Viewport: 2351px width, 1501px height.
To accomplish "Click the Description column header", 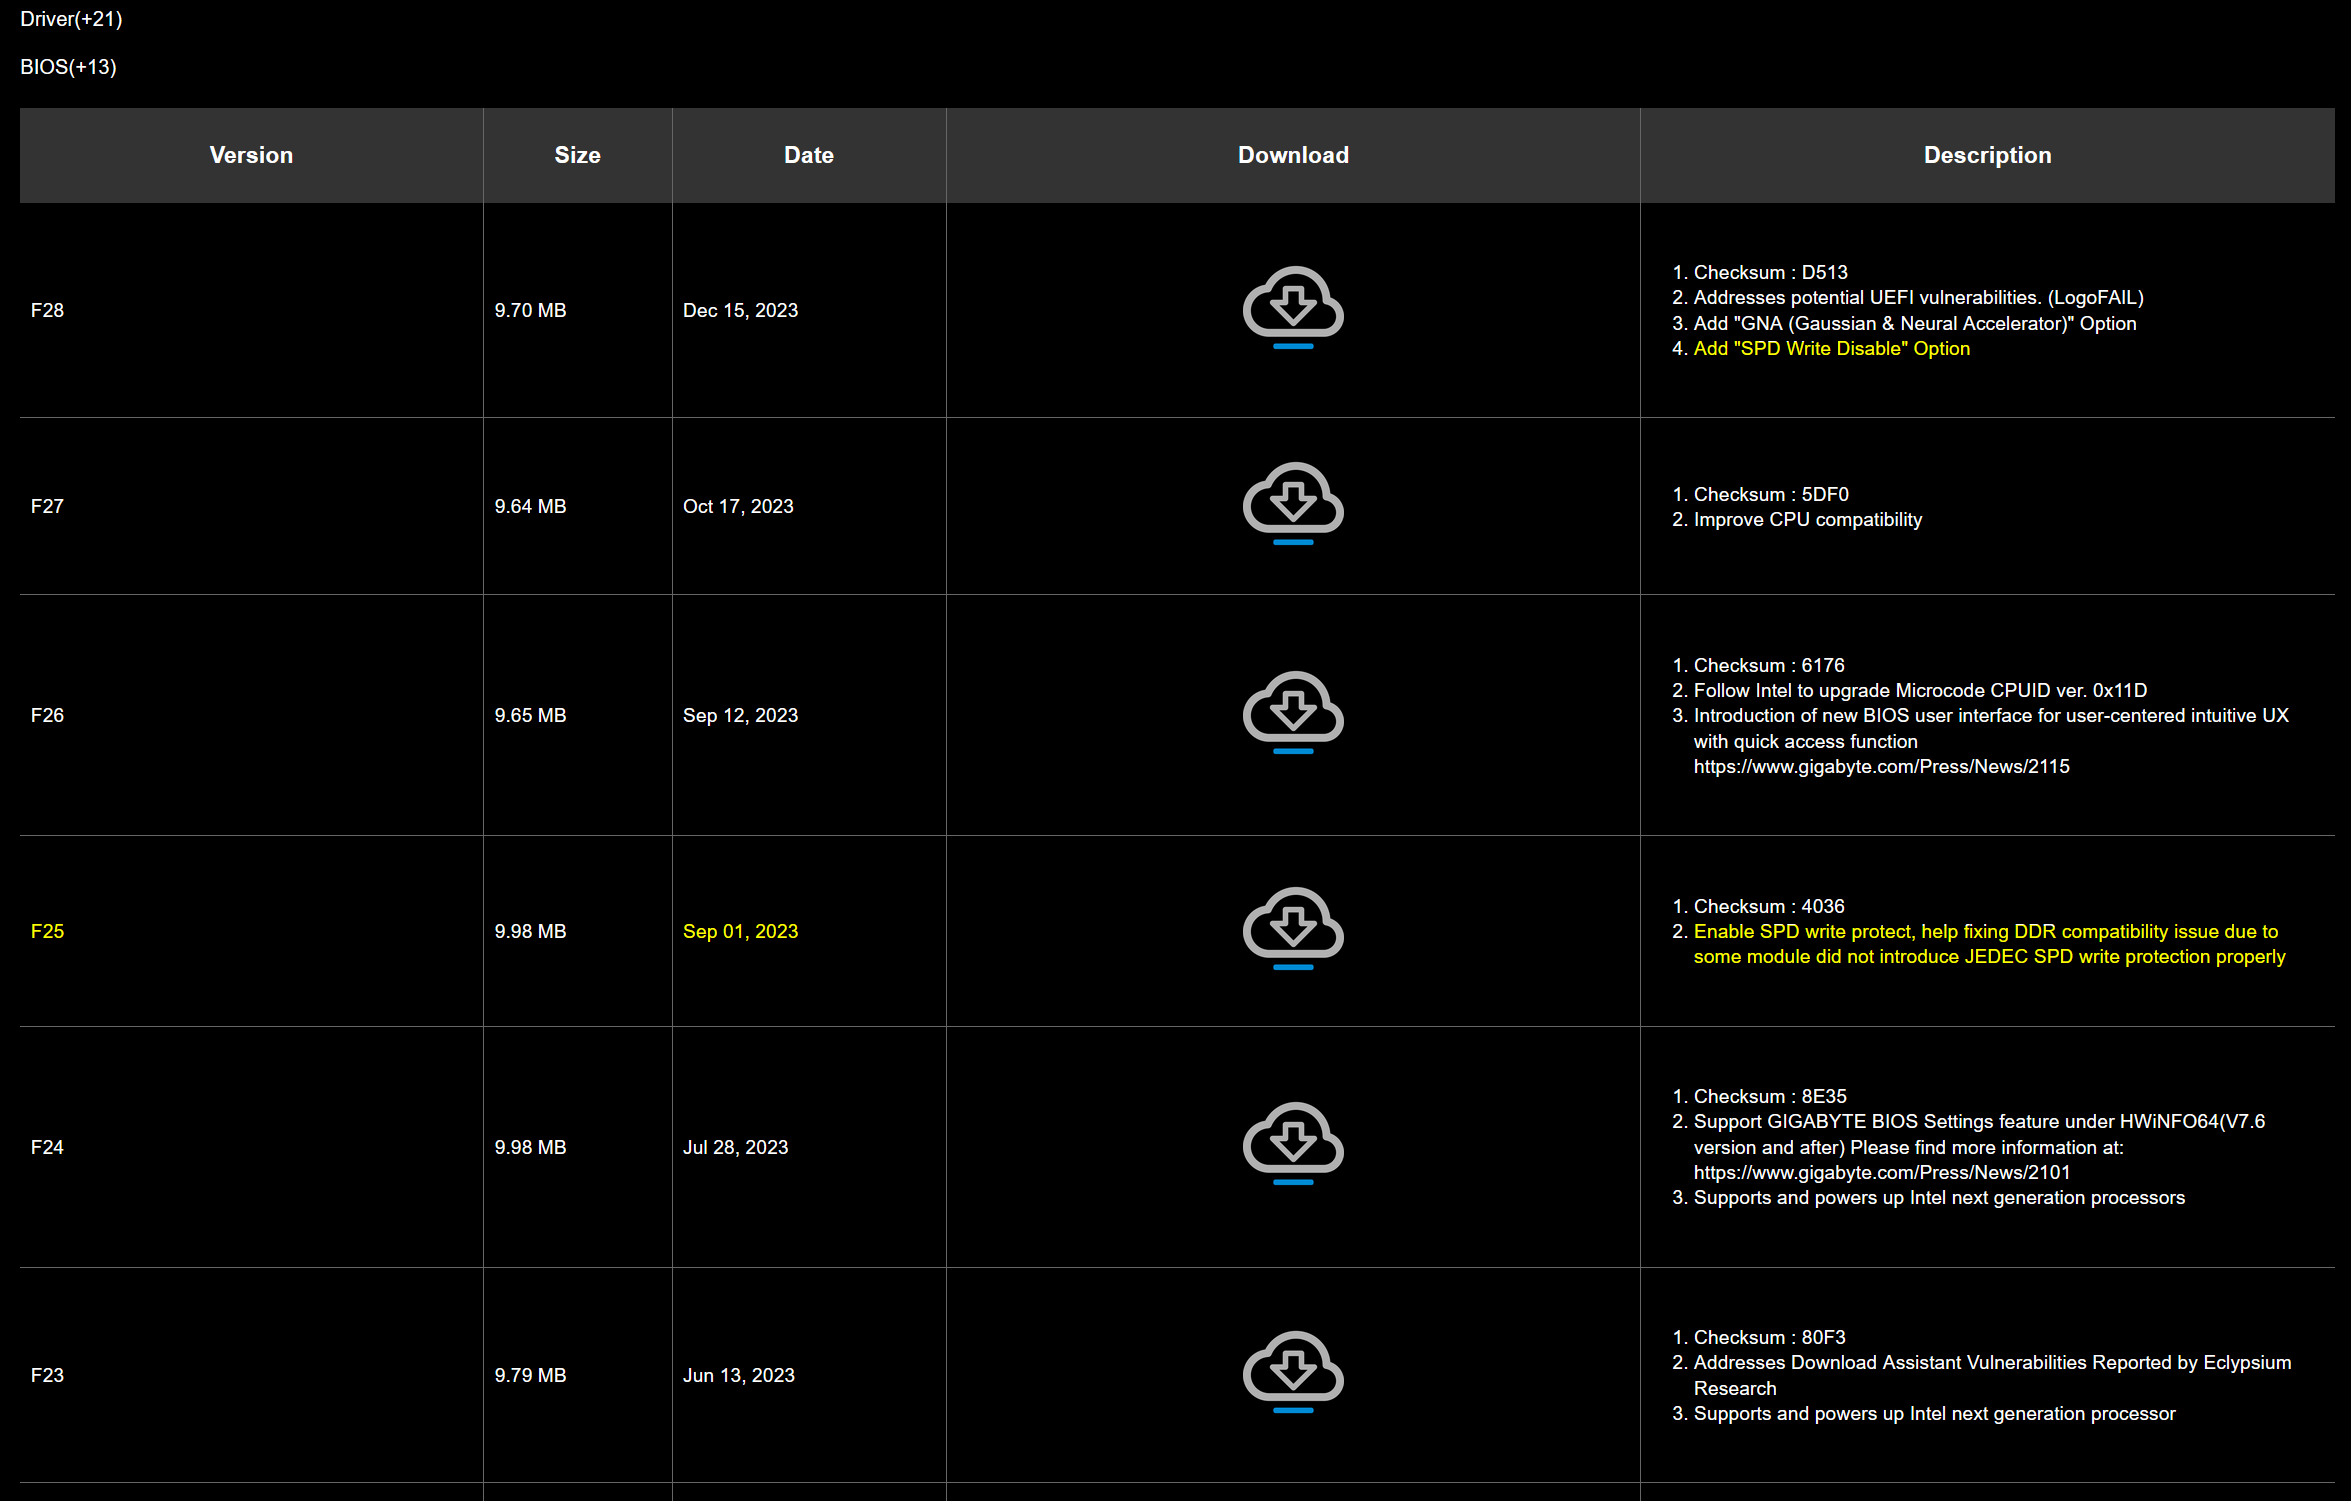I will tap(1986, 155).
